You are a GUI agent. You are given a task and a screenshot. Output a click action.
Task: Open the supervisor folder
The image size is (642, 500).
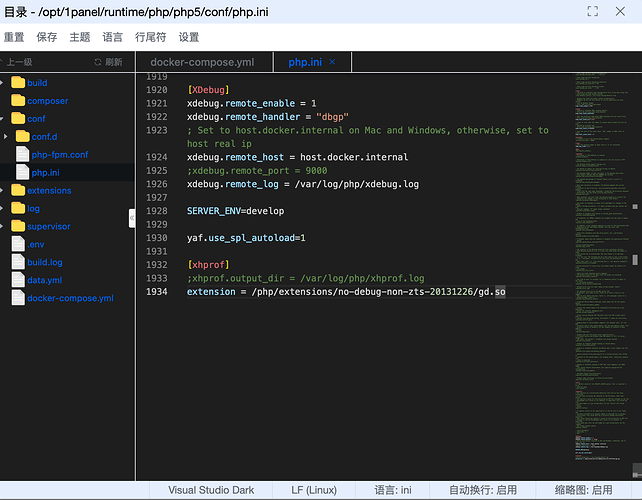tap(49, 226)
